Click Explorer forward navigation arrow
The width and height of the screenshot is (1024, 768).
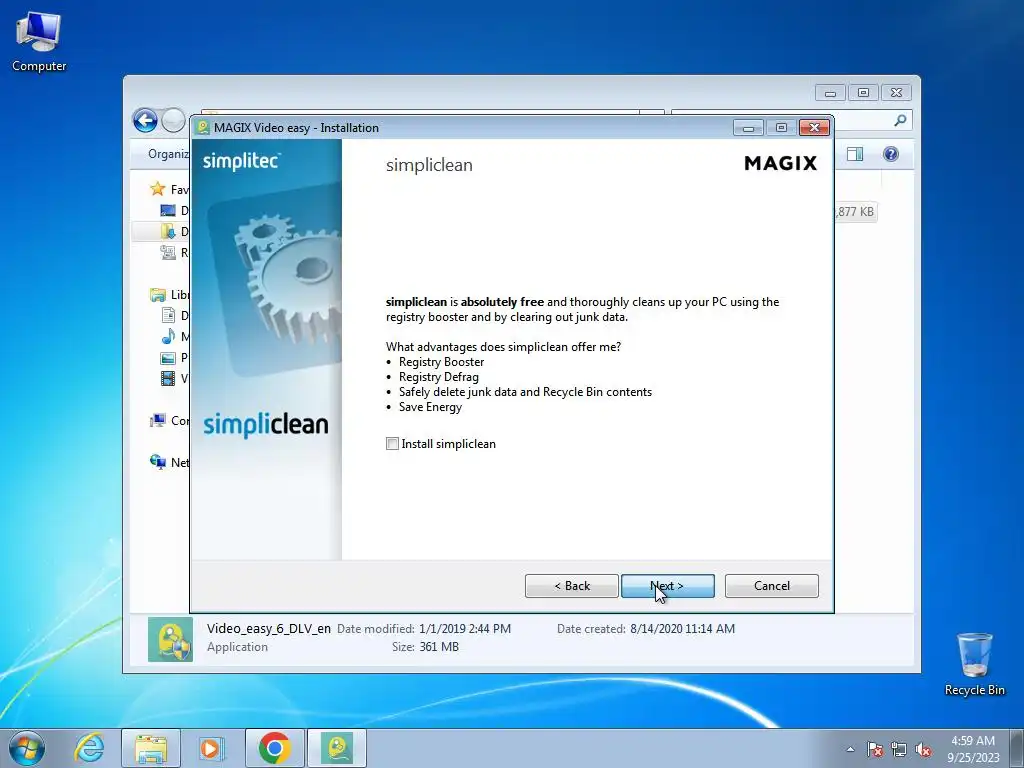[x=173, y=121]
